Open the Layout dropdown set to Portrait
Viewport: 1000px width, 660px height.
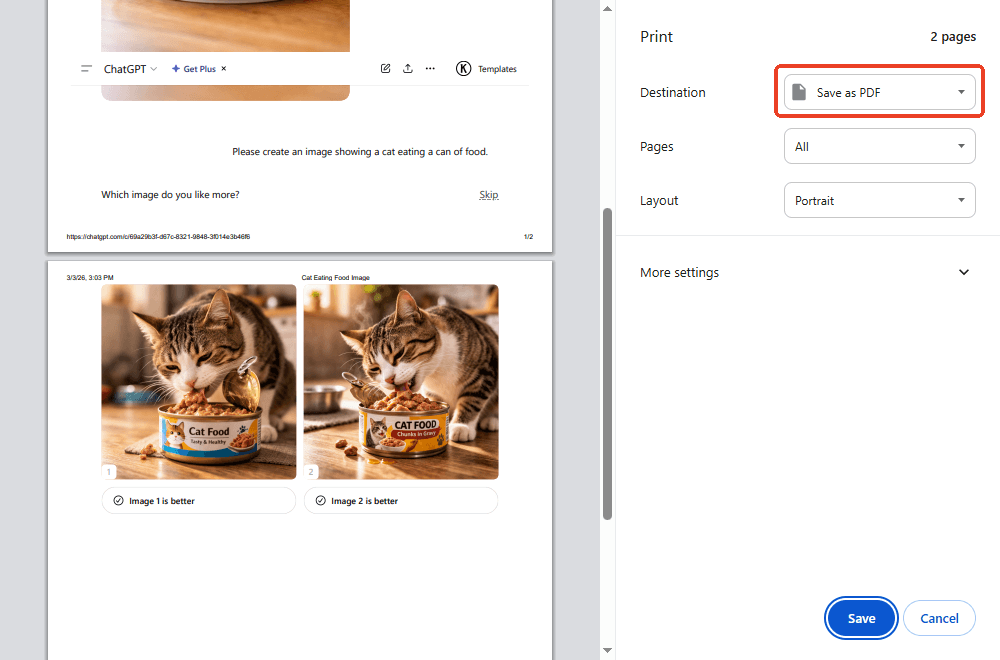pos(879,200)
